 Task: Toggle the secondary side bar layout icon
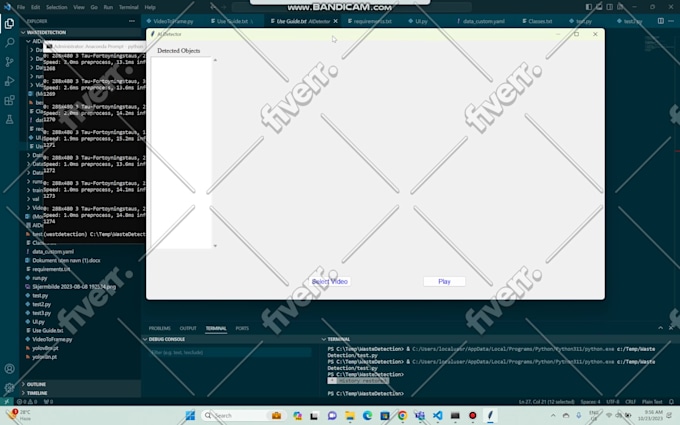point(609,7)
